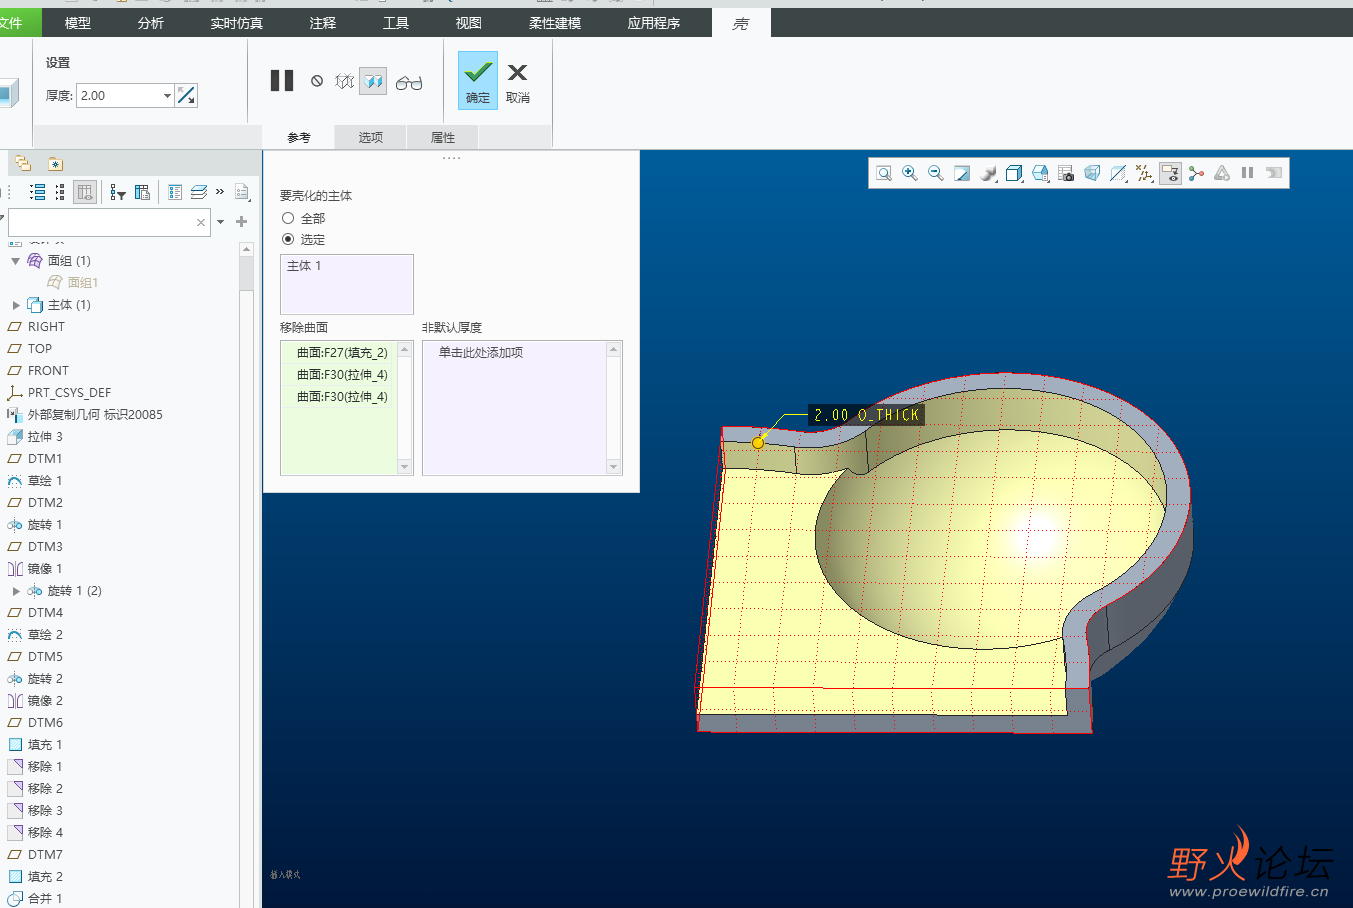Click the no-preview circle icon in ribbon
The image size is (1353, 908).
(317, 81)
